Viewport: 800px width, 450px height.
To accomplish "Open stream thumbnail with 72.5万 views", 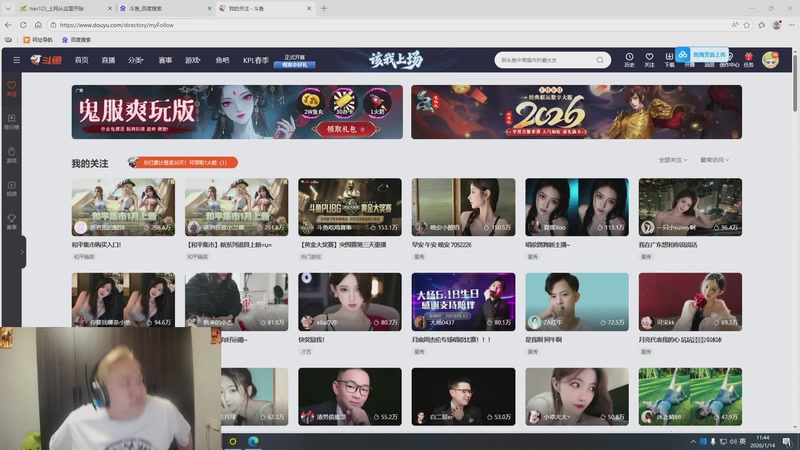I will [577, 302].
